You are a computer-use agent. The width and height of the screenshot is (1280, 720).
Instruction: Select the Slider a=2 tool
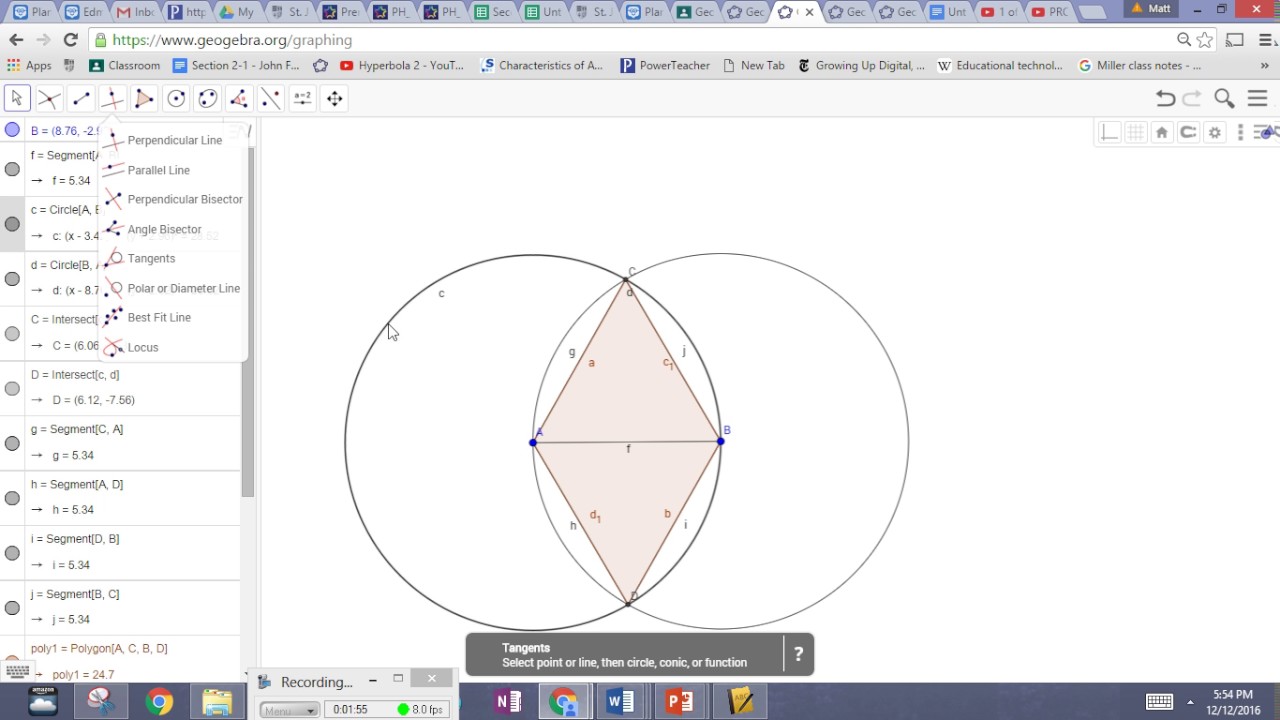click(302, 98)
